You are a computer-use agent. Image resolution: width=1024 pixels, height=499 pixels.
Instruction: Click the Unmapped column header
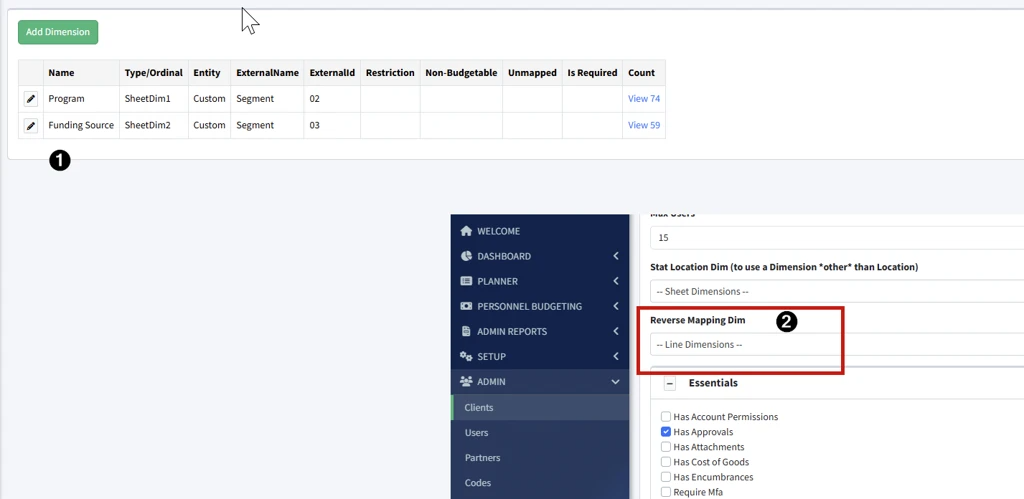tap(532, 72)
